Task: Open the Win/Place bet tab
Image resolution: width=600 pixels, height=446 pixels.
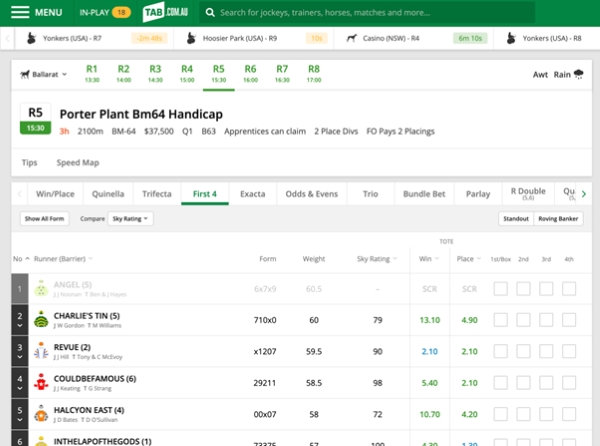Action: pos(55,194)
